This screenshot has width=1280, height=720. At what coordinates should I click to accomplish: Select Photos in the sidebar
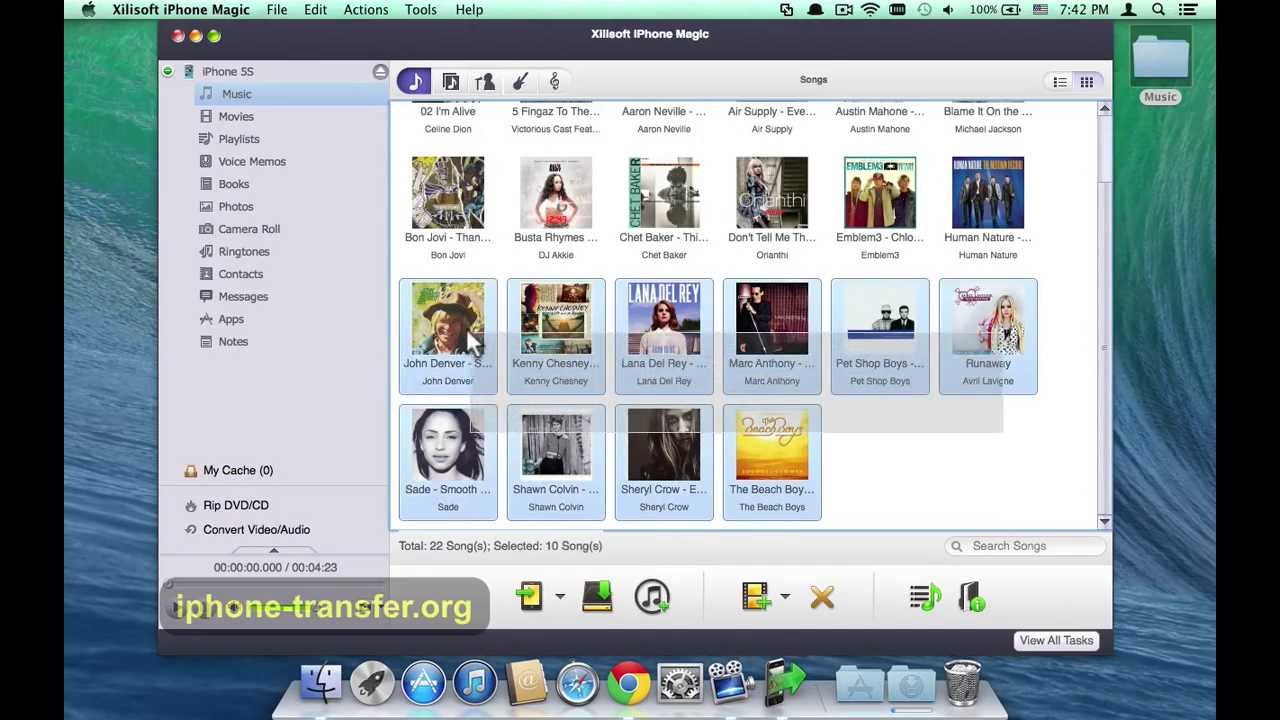click(236, 207)
